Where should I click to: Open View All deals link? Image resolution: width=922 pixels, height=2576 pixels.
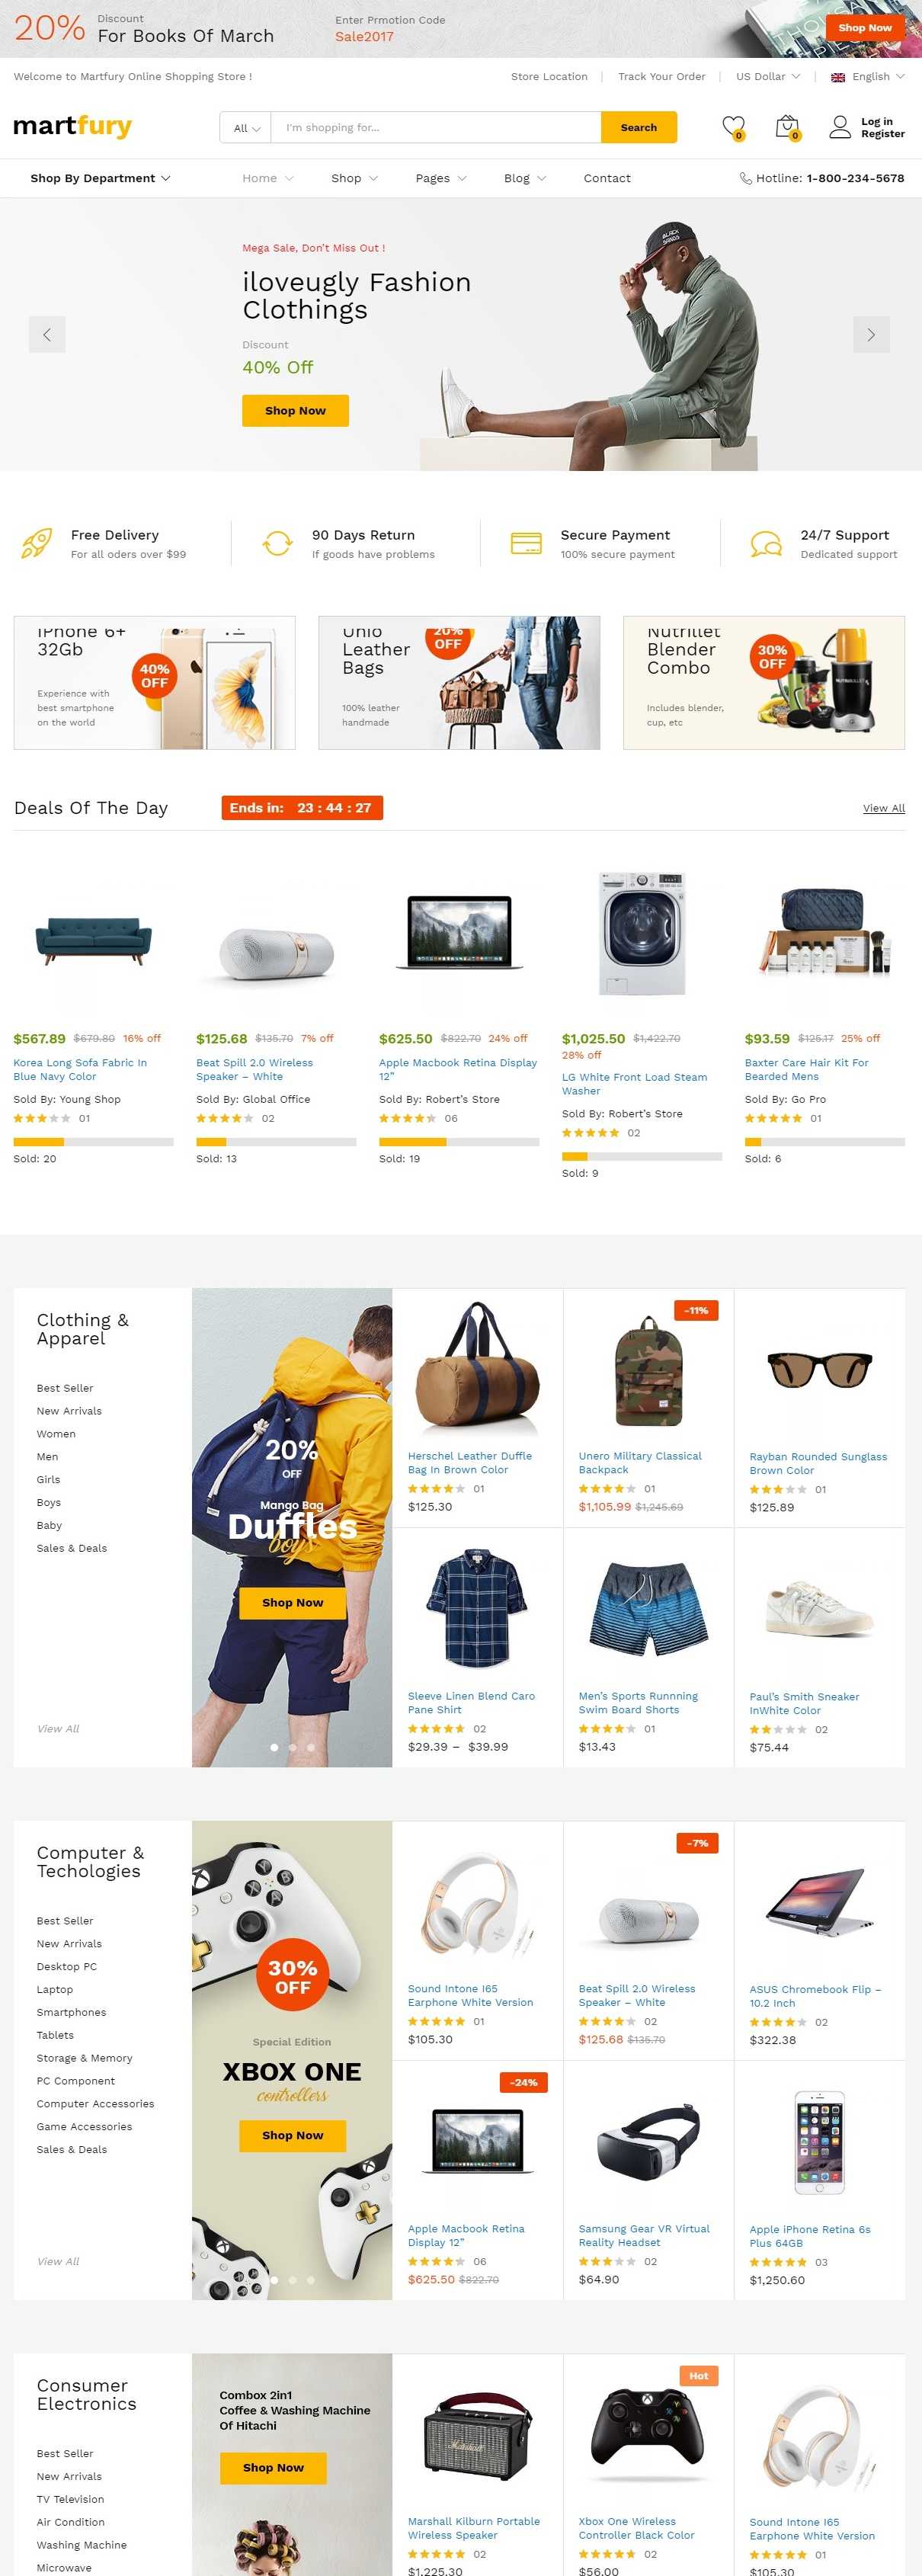(884, 808)
